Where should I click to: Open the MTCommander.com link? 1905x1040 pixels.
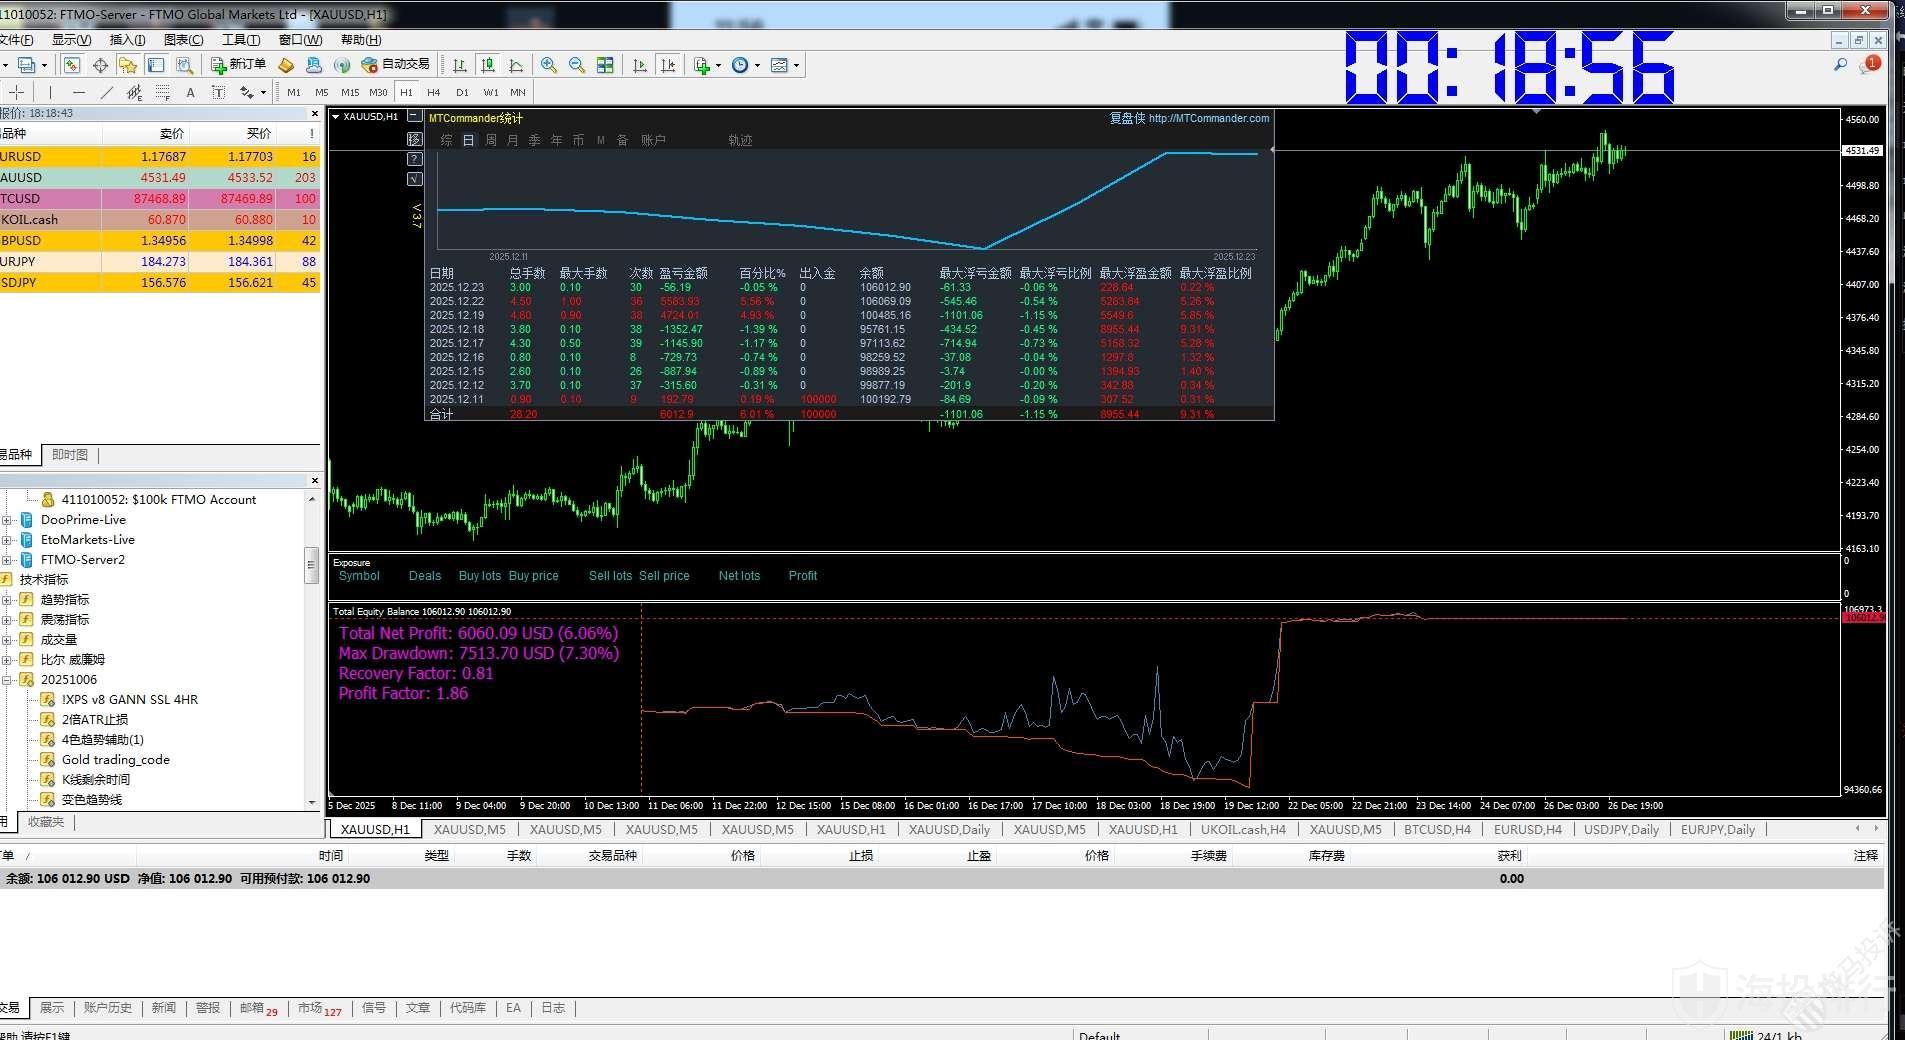tap(1208, 118)
